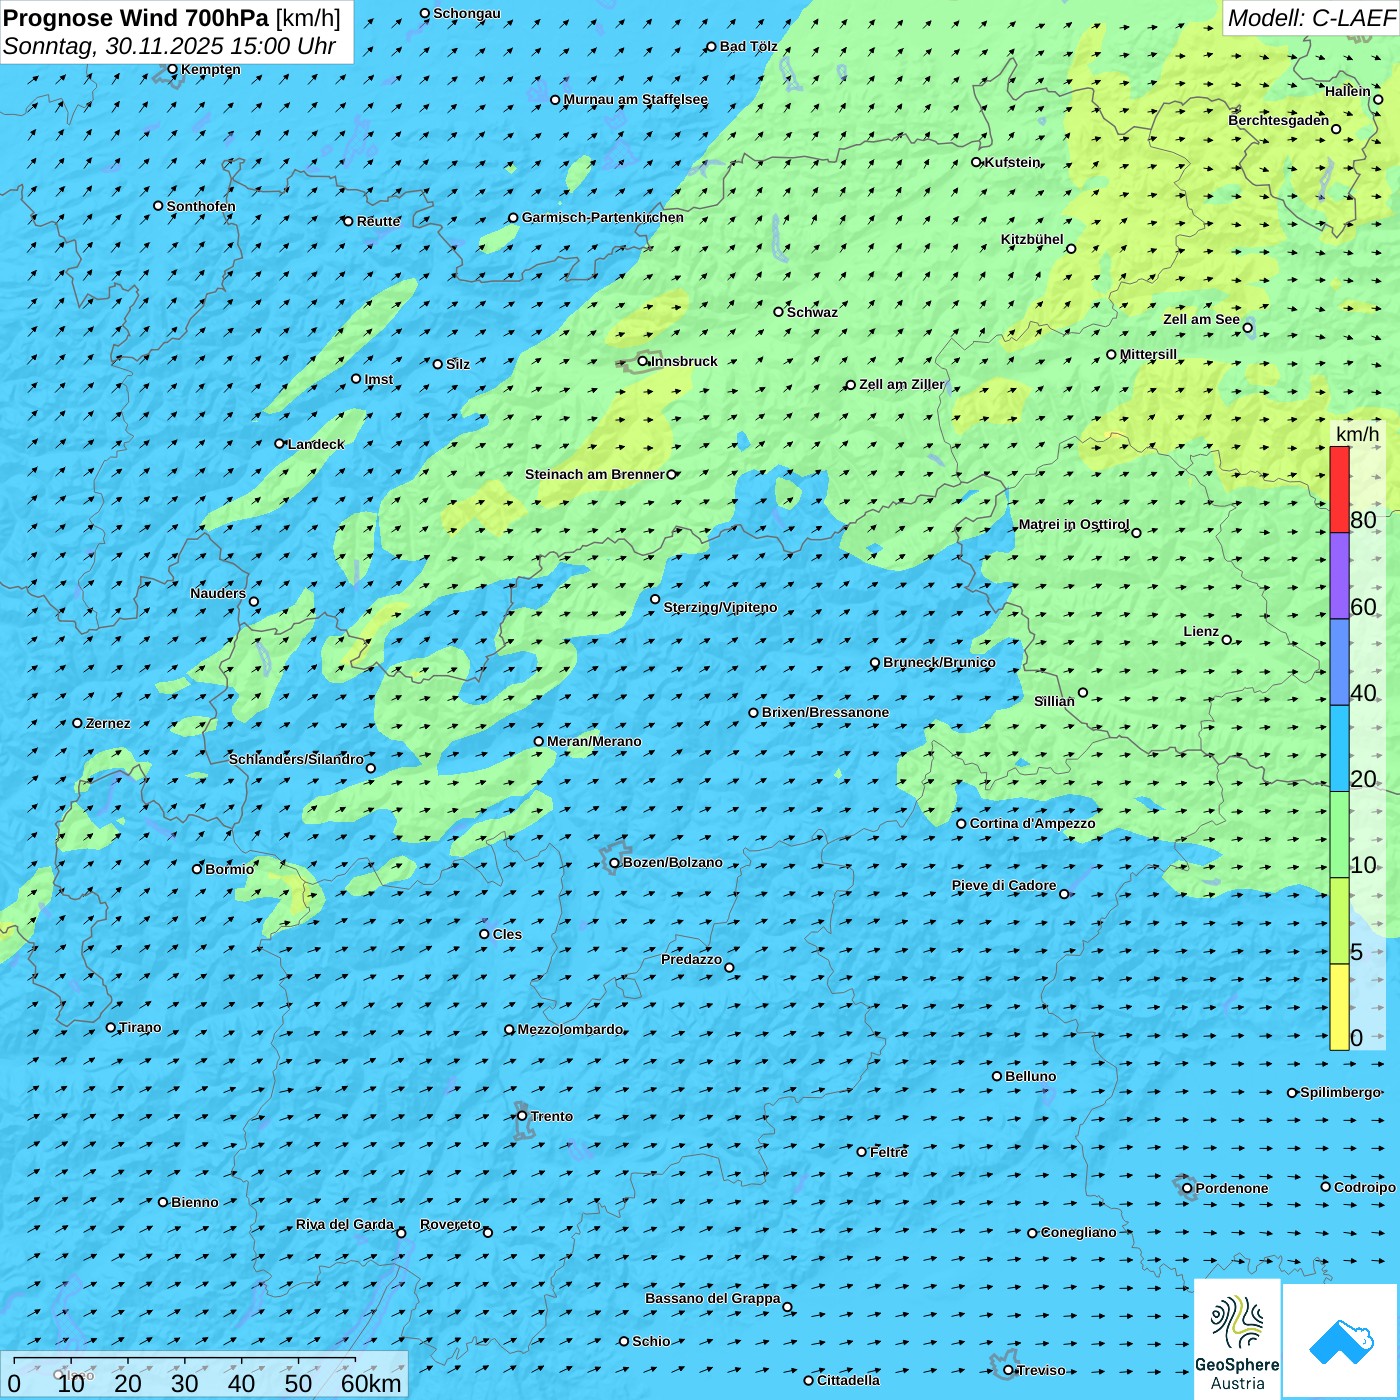Click the "Schlanders/Silandro" label

296,759
